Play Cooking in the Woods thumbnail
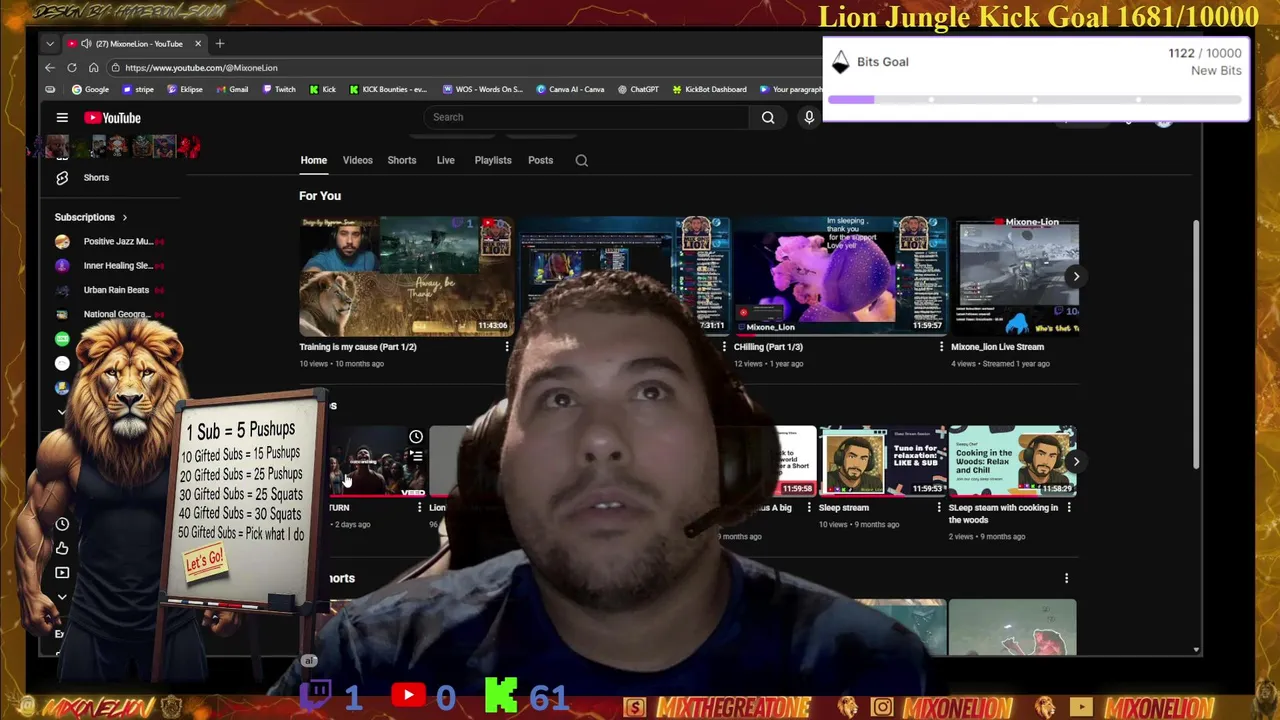The width and height of the screenshot is (1280, 720). point(1012,461)
